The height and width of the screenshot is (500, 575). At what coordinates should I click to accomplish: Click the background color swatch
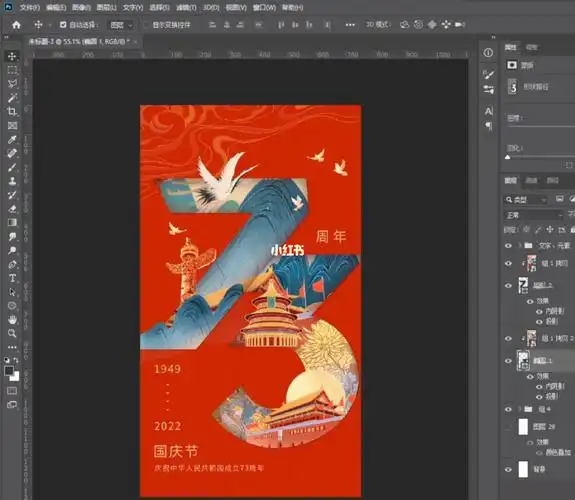tap(15, 377)
